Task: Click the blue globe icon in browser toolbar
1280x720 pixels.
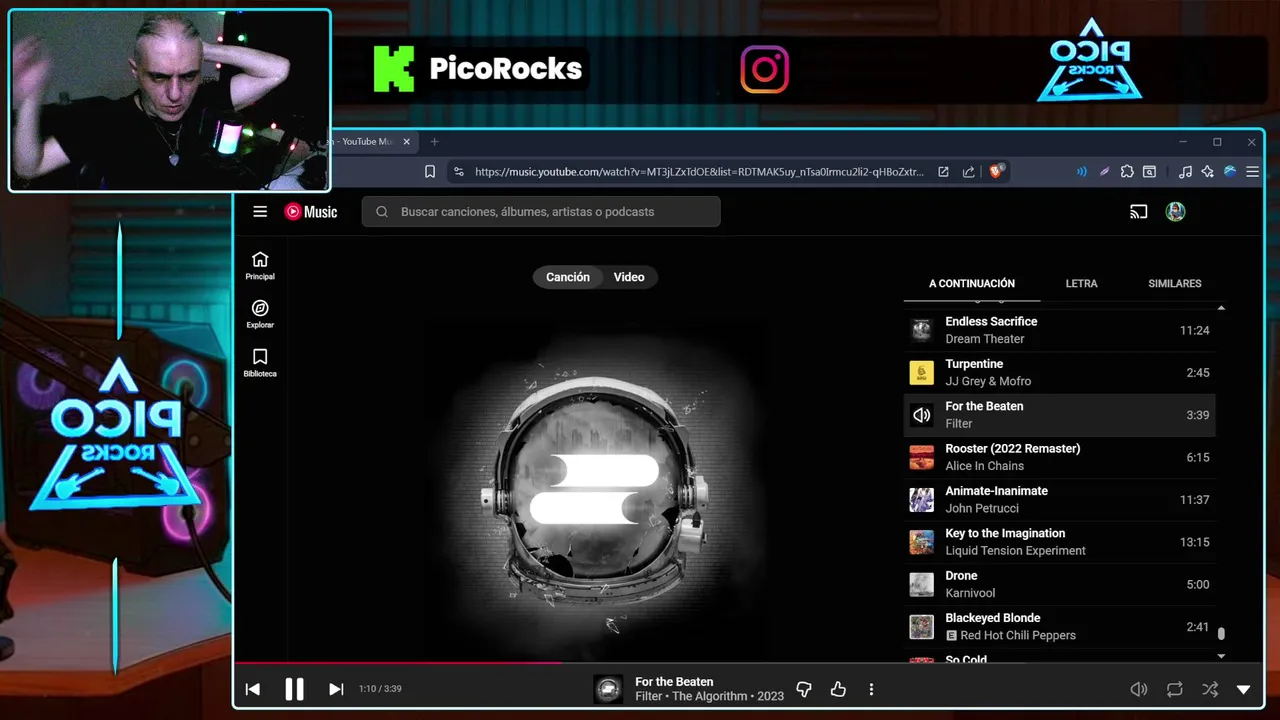Action: click(x=1230, y=172)
